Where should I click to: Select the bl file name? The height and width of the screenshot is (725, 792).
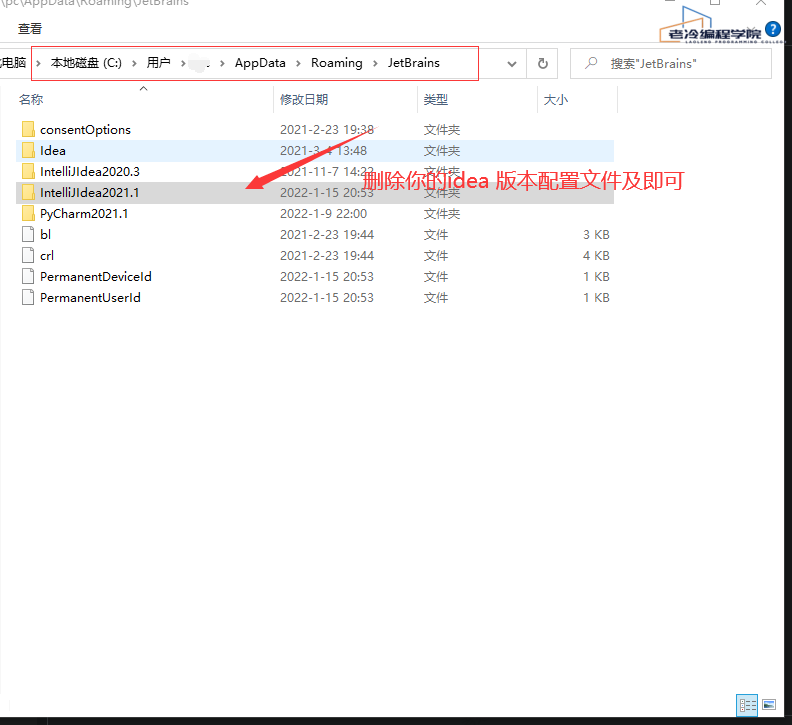[x=45, y=234]
